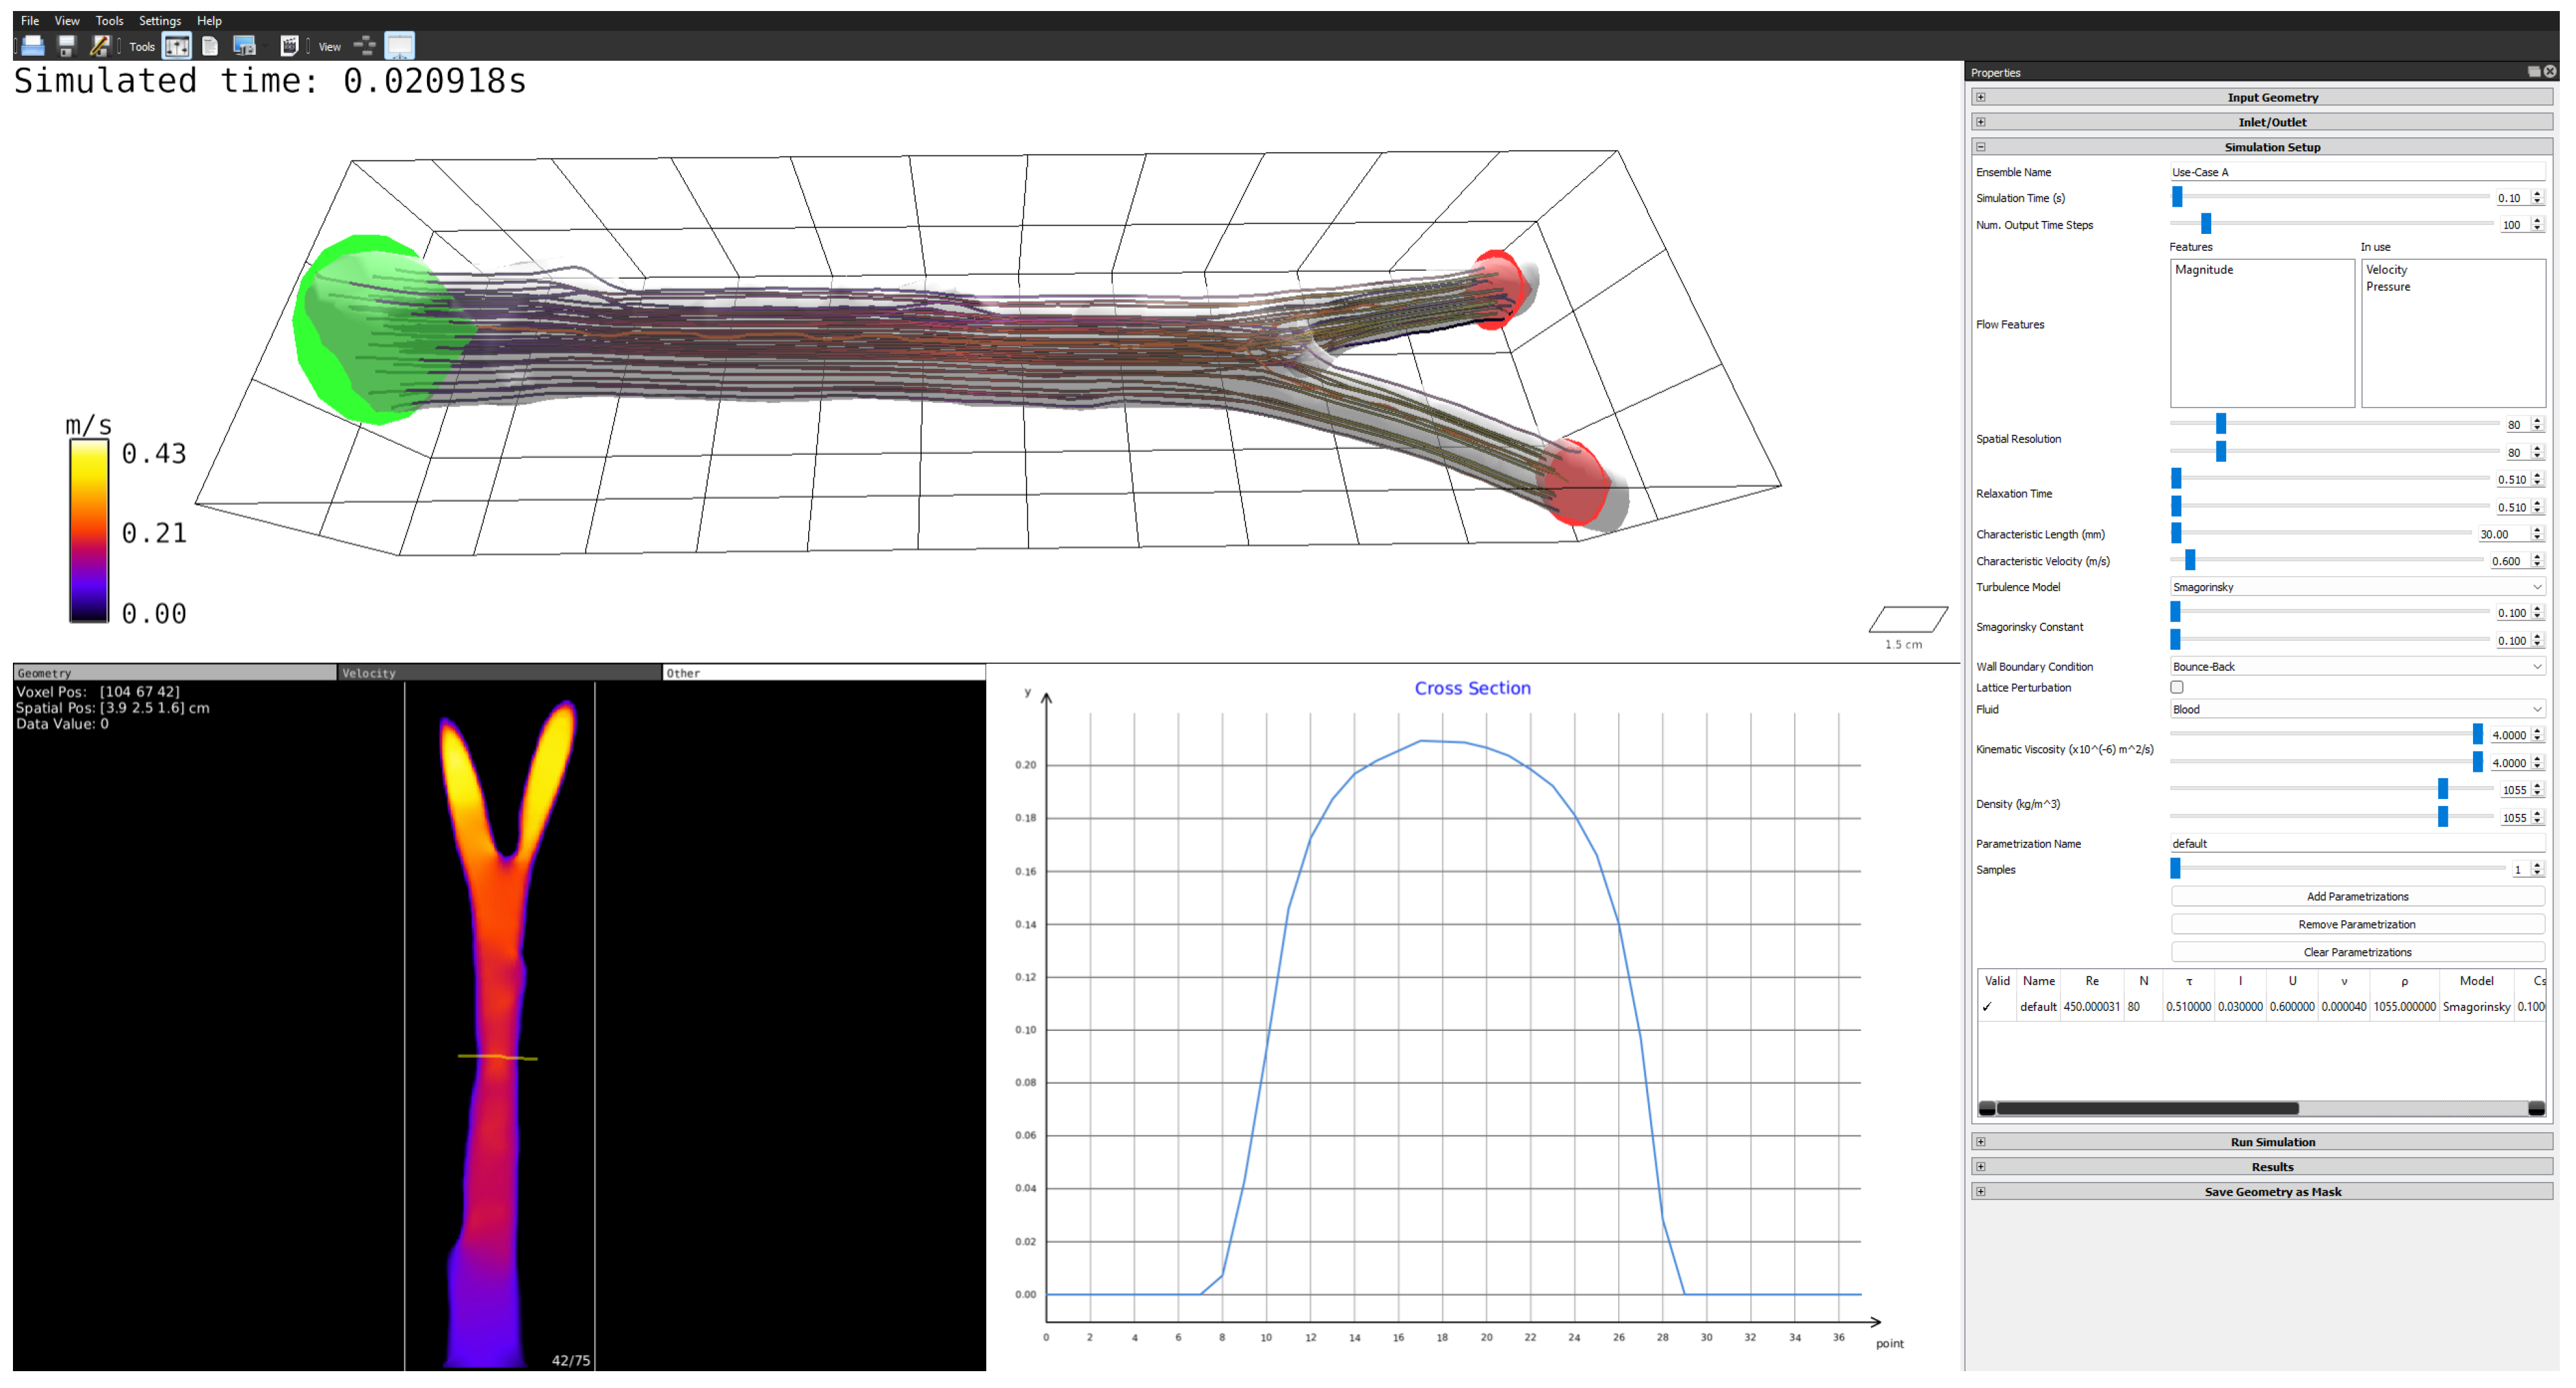Click the Characteristic Velocity slider handle

tap(2190, 560)
